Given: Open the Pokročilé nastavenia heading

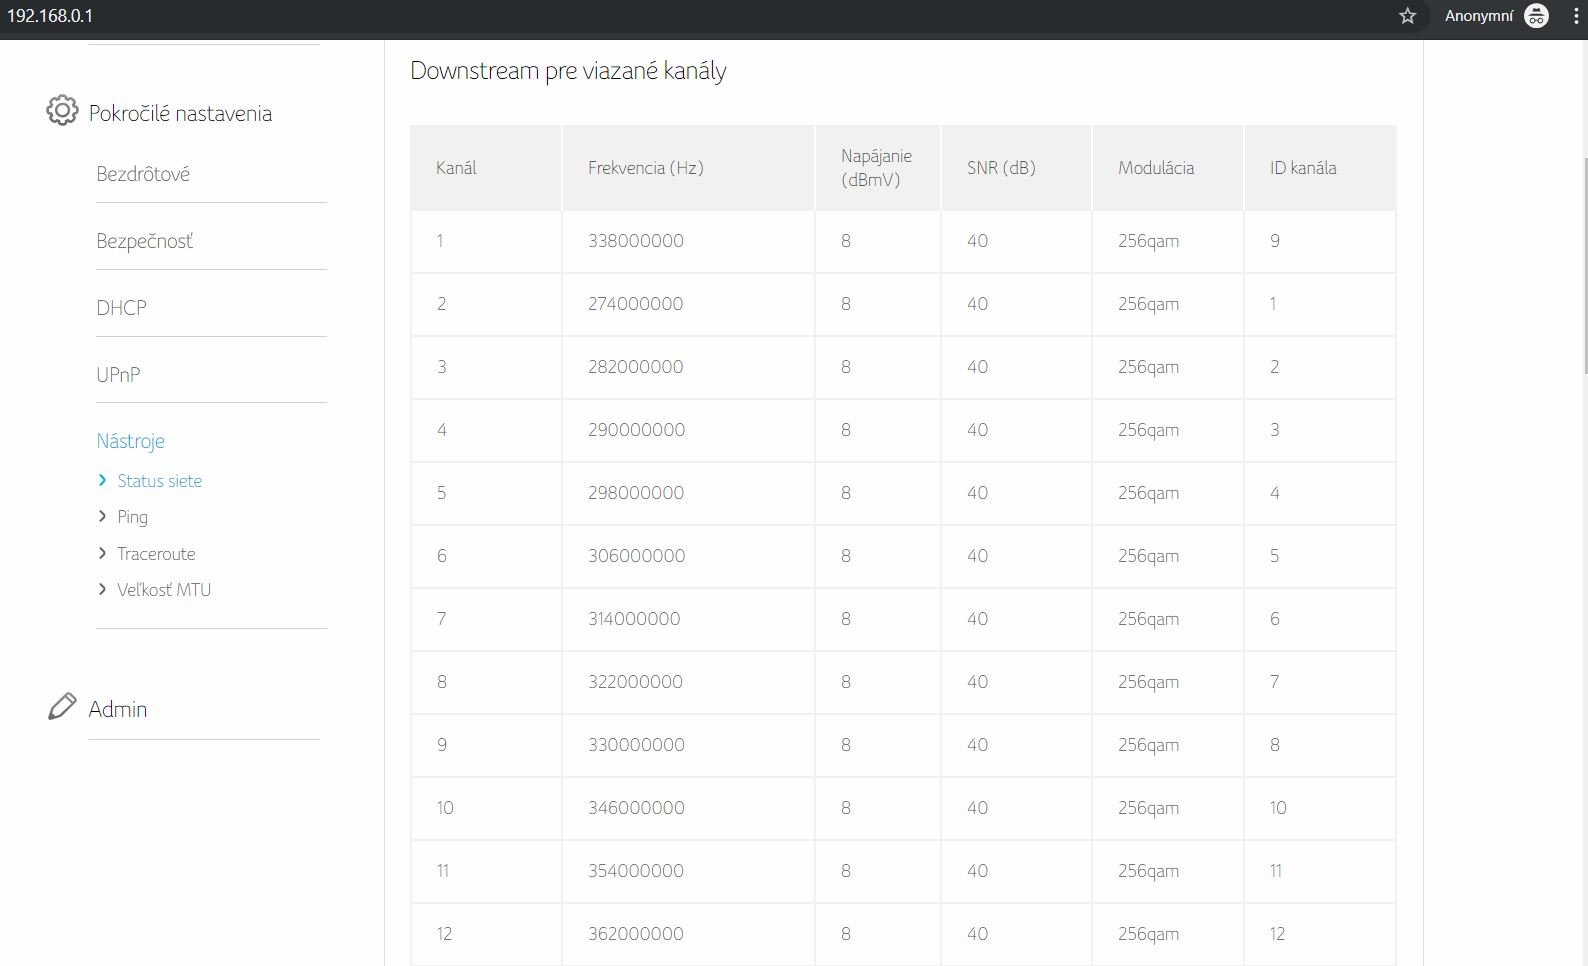Looking at the screenshot, I should [180, 113].
